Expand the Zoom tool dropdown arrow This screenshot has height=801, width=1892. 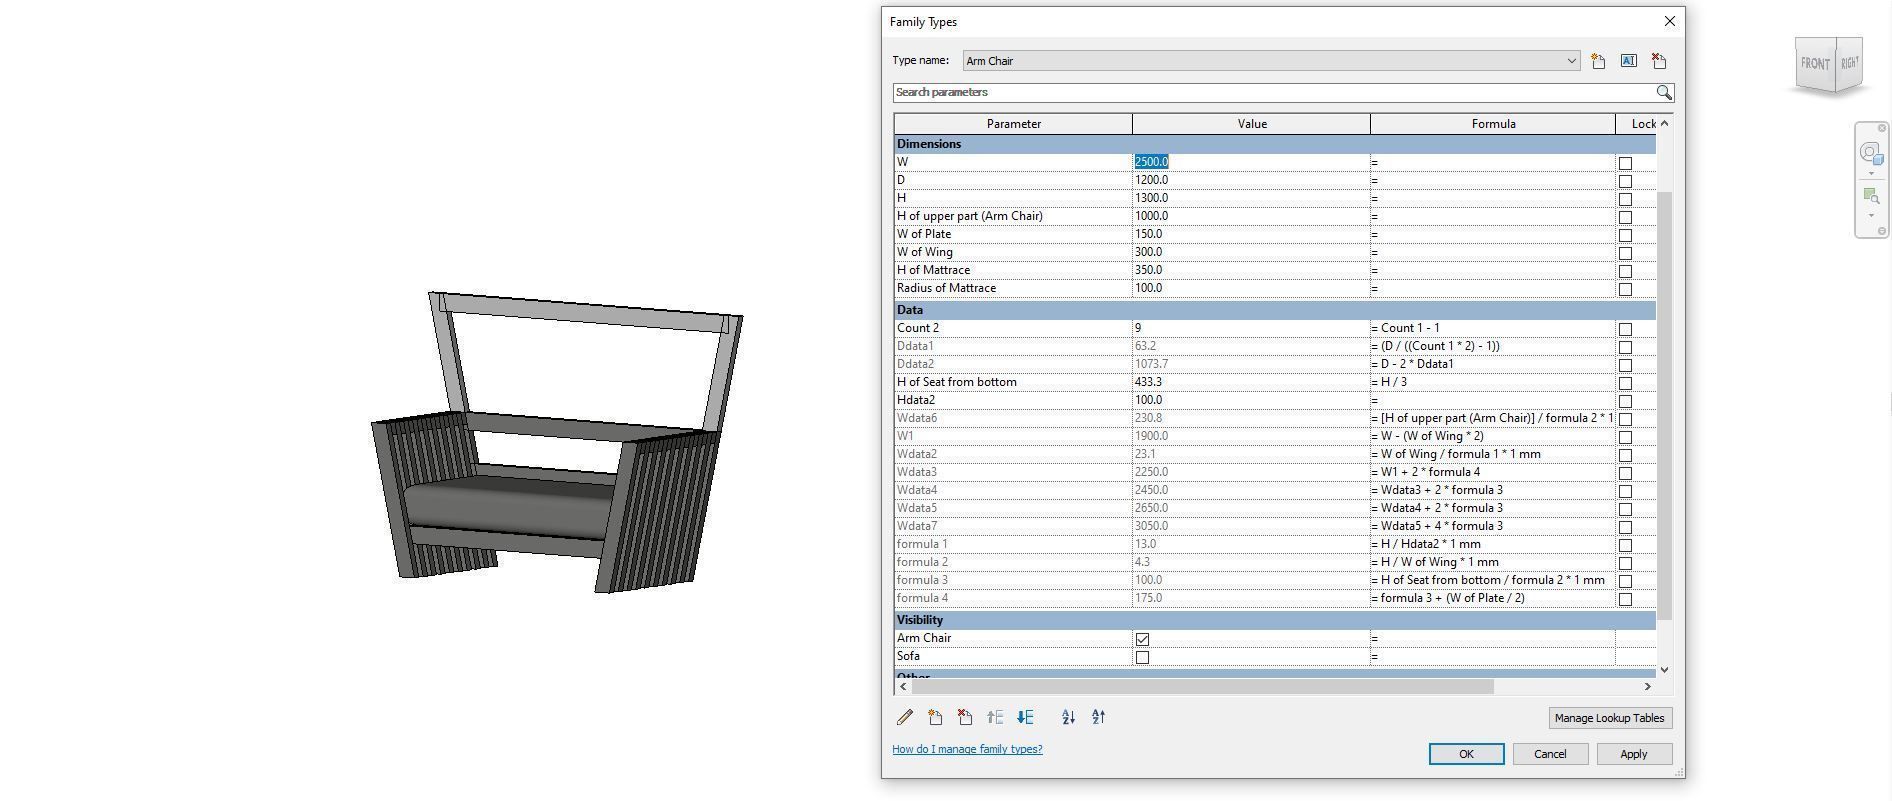[1871, 216]
